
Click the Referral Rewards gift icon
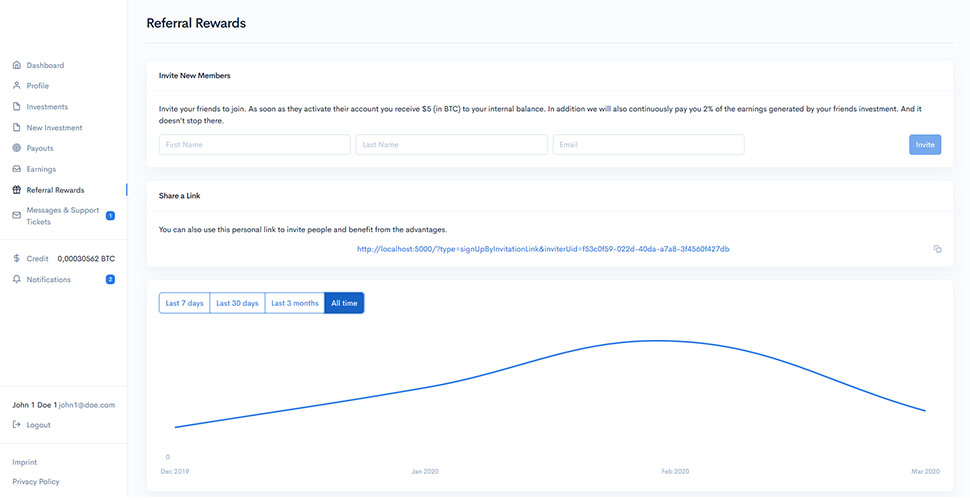tap(16, 190)
